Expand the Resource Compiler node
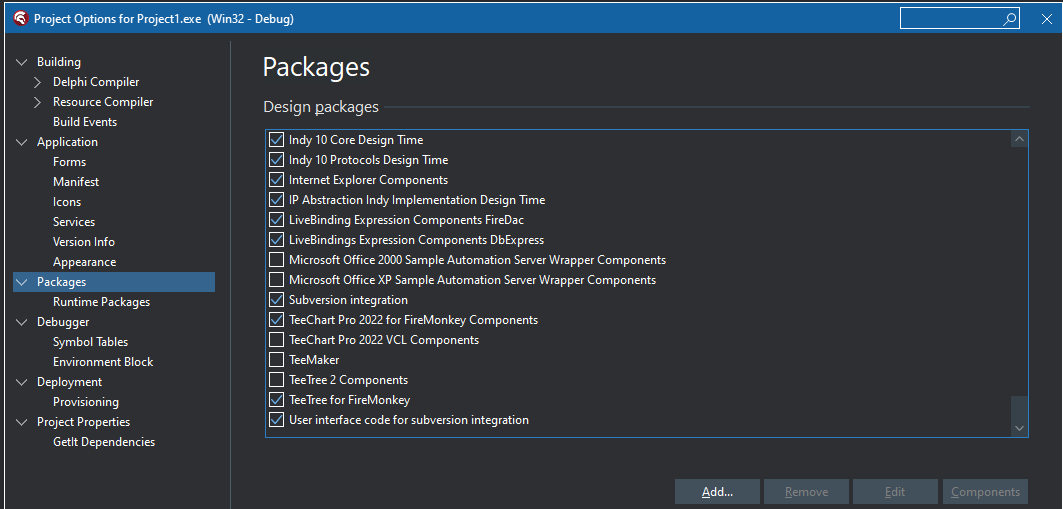The width and height of the screenshot is (1063, 509). (x=38, y=102)
